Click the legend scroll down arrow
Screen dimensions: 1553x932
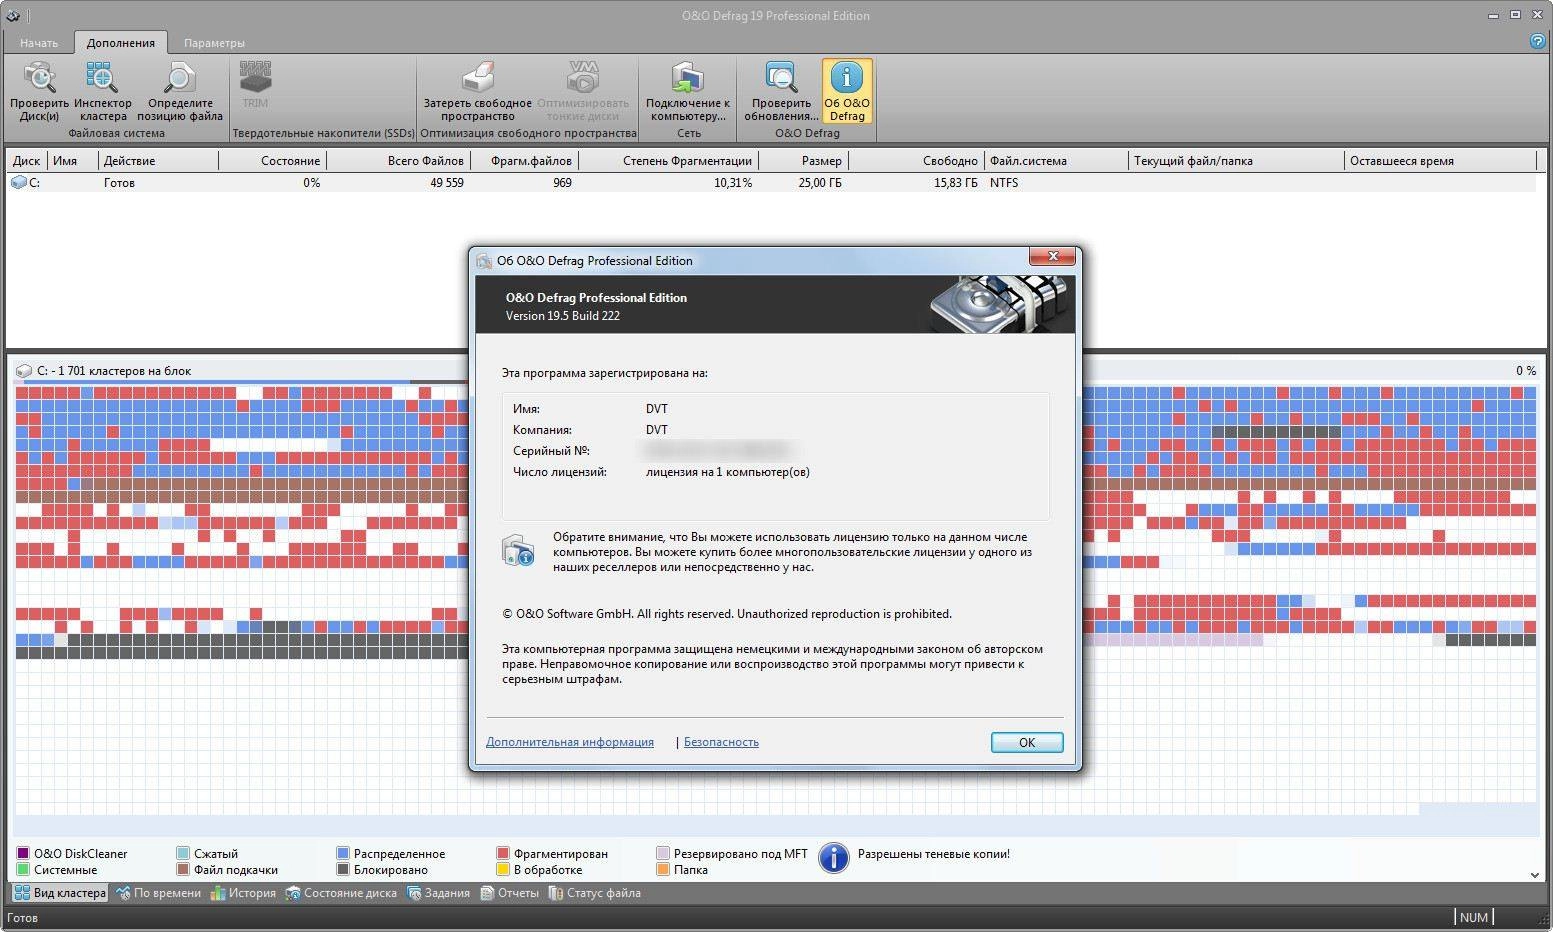(x=1535, y=875)
